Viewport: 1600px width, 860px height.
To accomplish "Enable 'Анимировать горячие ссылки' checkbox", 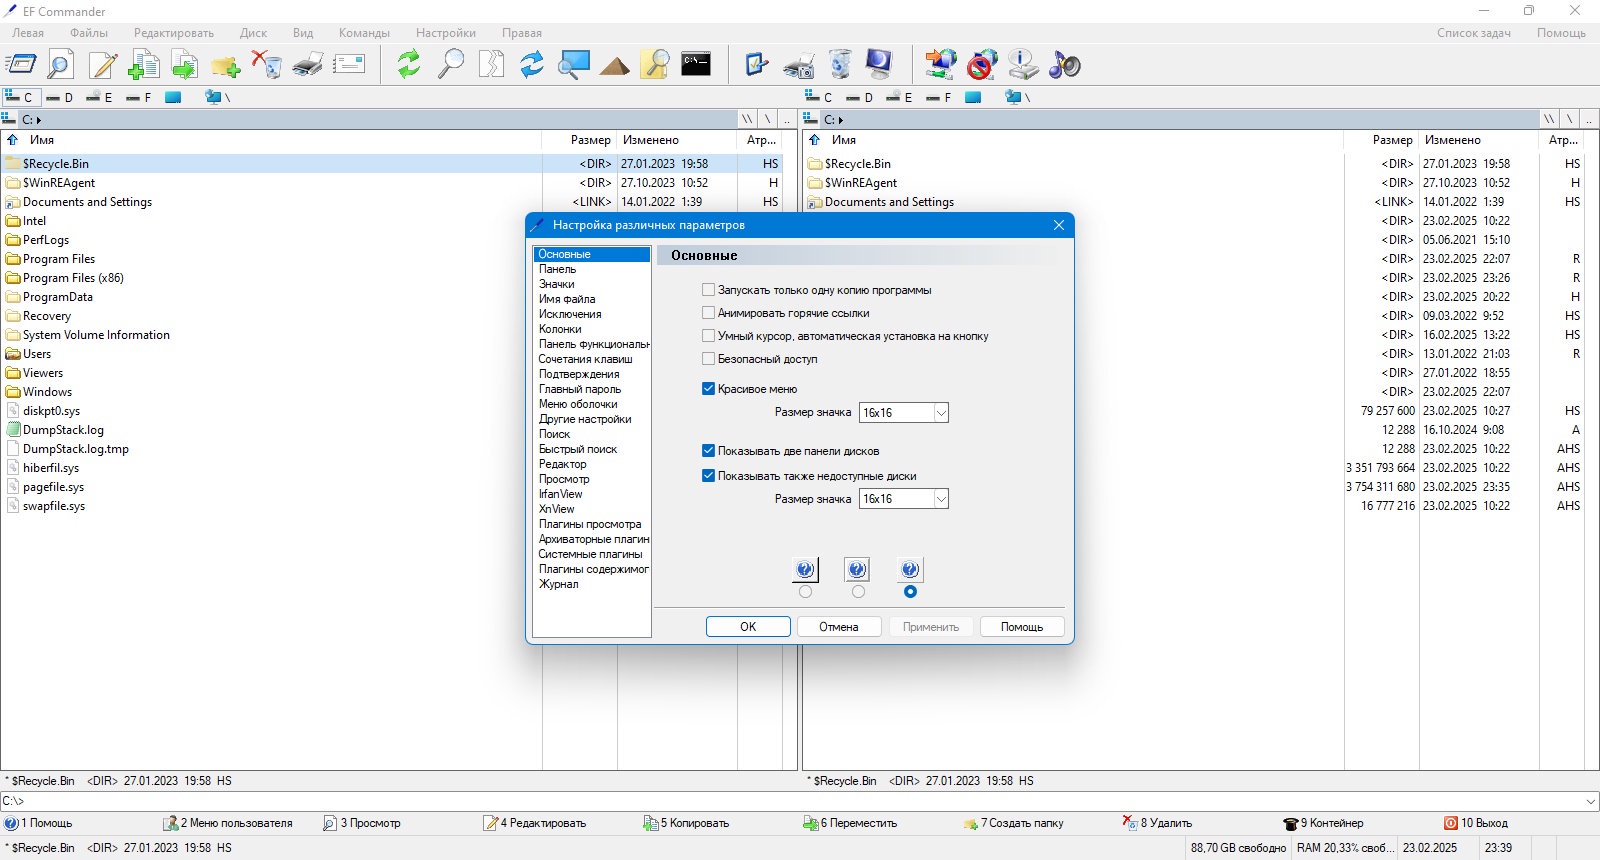I will pyautogui.click(x=708, y=313).
